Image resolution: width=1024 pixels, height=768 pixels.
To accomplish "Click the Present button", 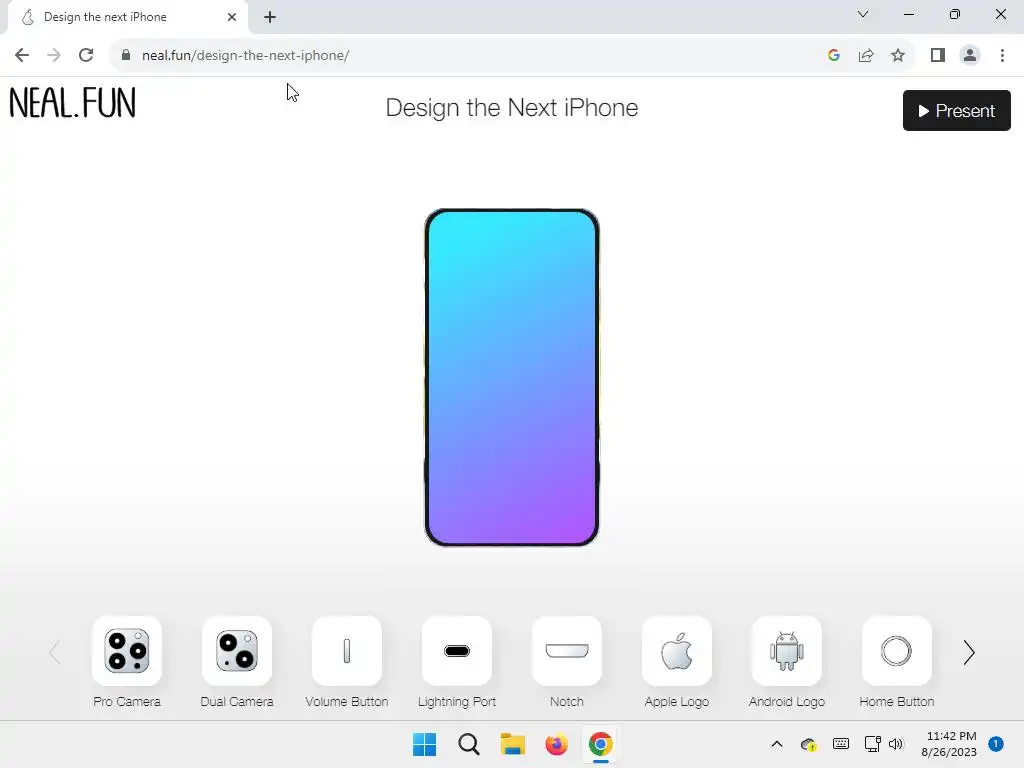I will point(957,110).
